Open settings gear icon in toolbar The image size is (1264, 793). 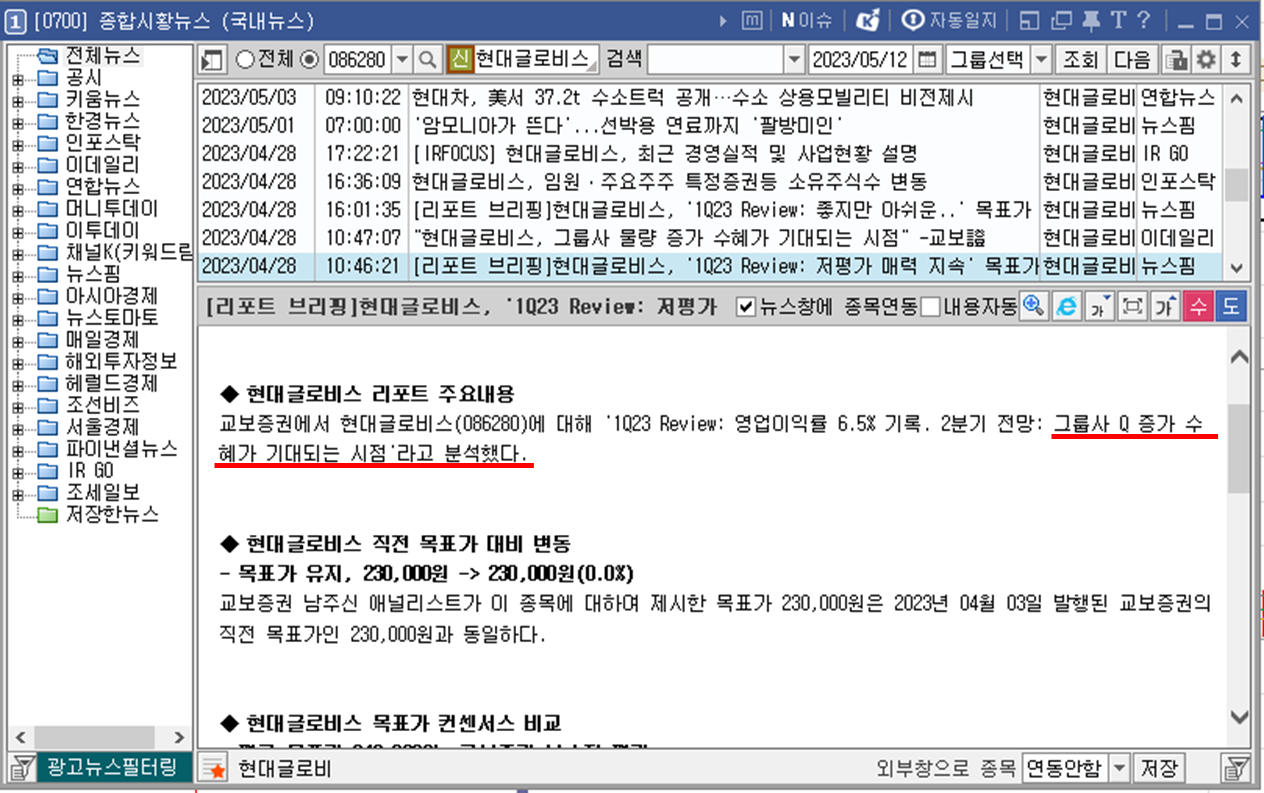click(x=1206, y=60)
